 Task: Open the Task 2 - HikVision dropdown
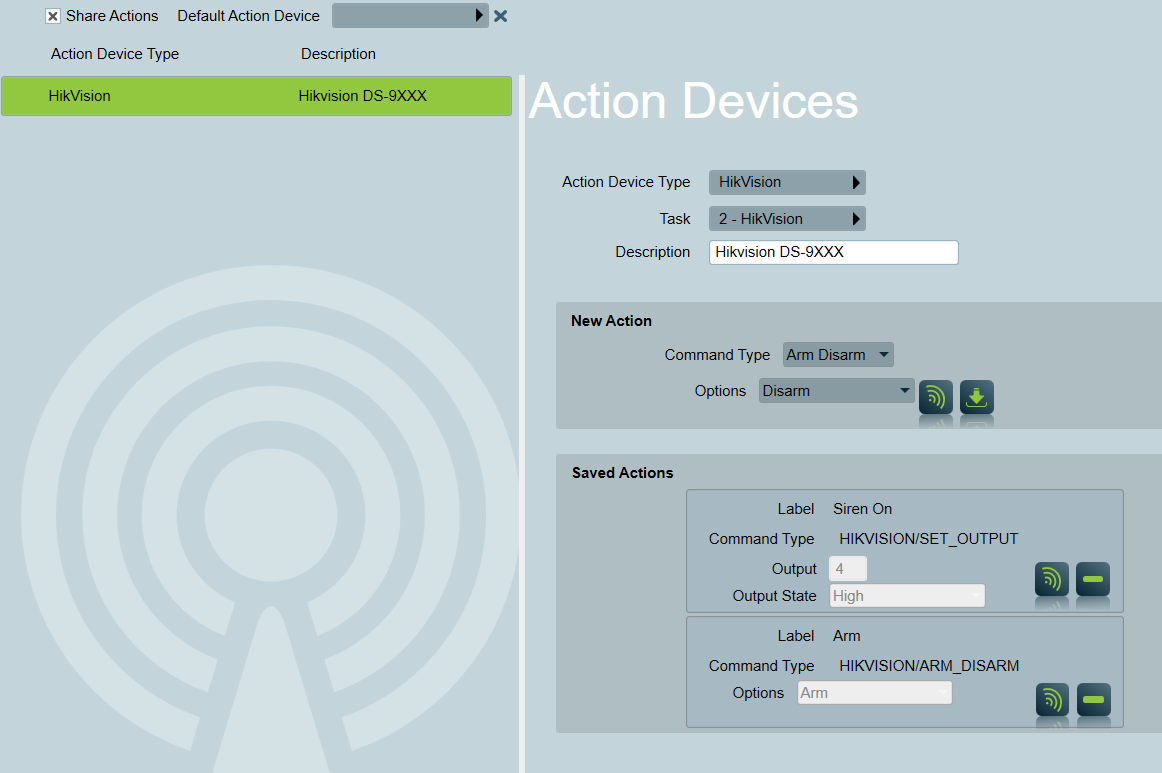(x=787, y=219)
